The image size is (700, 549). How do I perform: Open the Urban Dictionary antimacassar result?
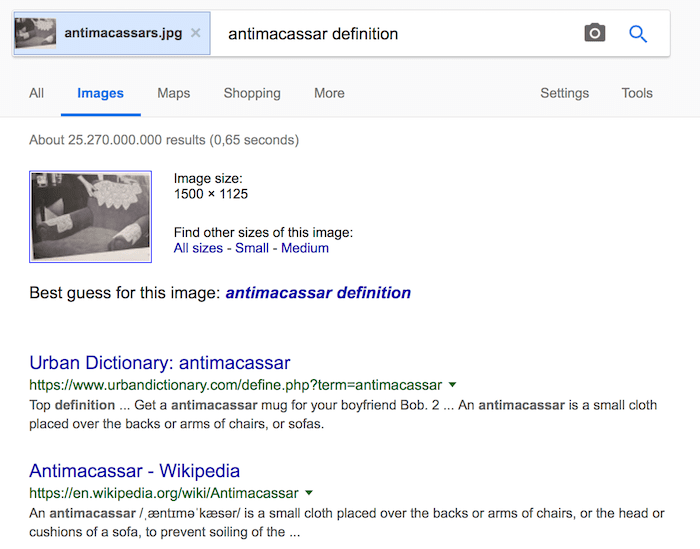point(160,362)
